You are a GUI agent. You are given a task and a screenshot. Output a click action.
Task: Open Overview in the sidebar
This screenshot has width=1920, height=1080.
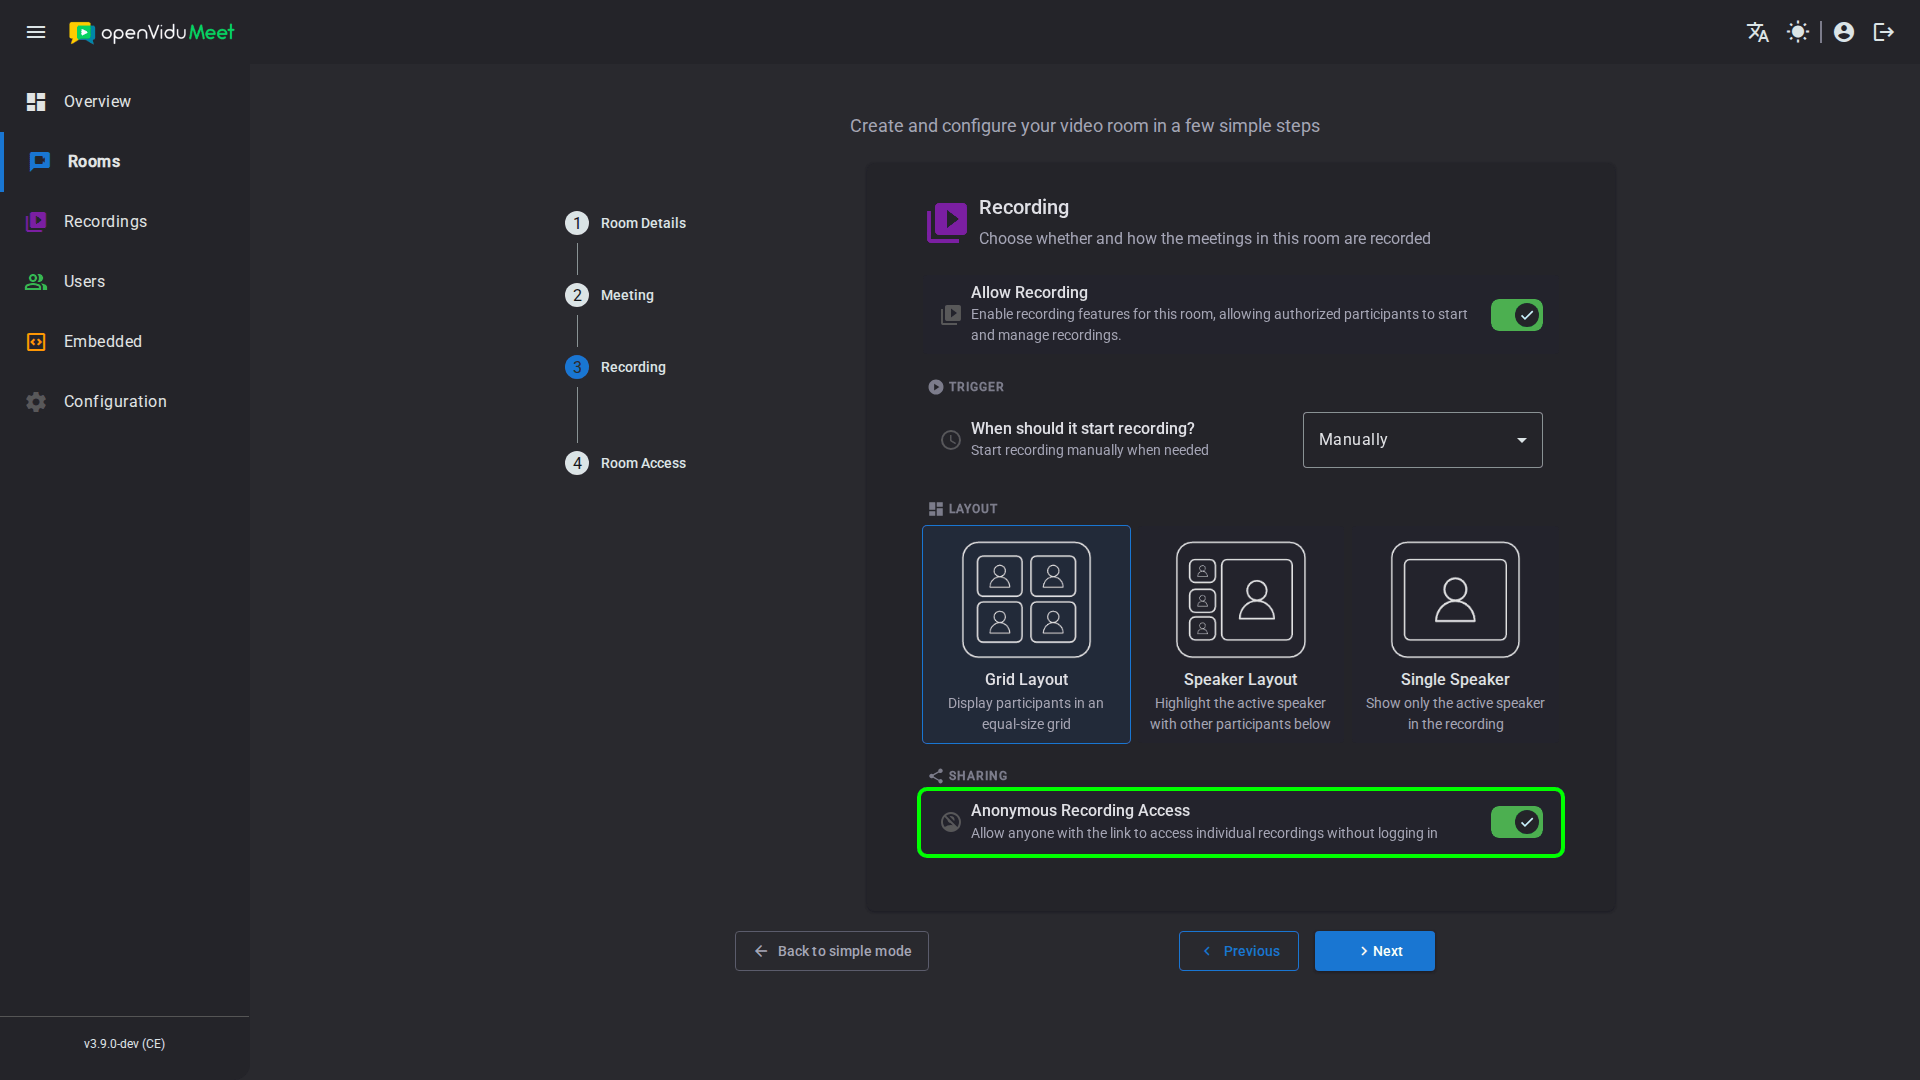(x=125, y=101)
